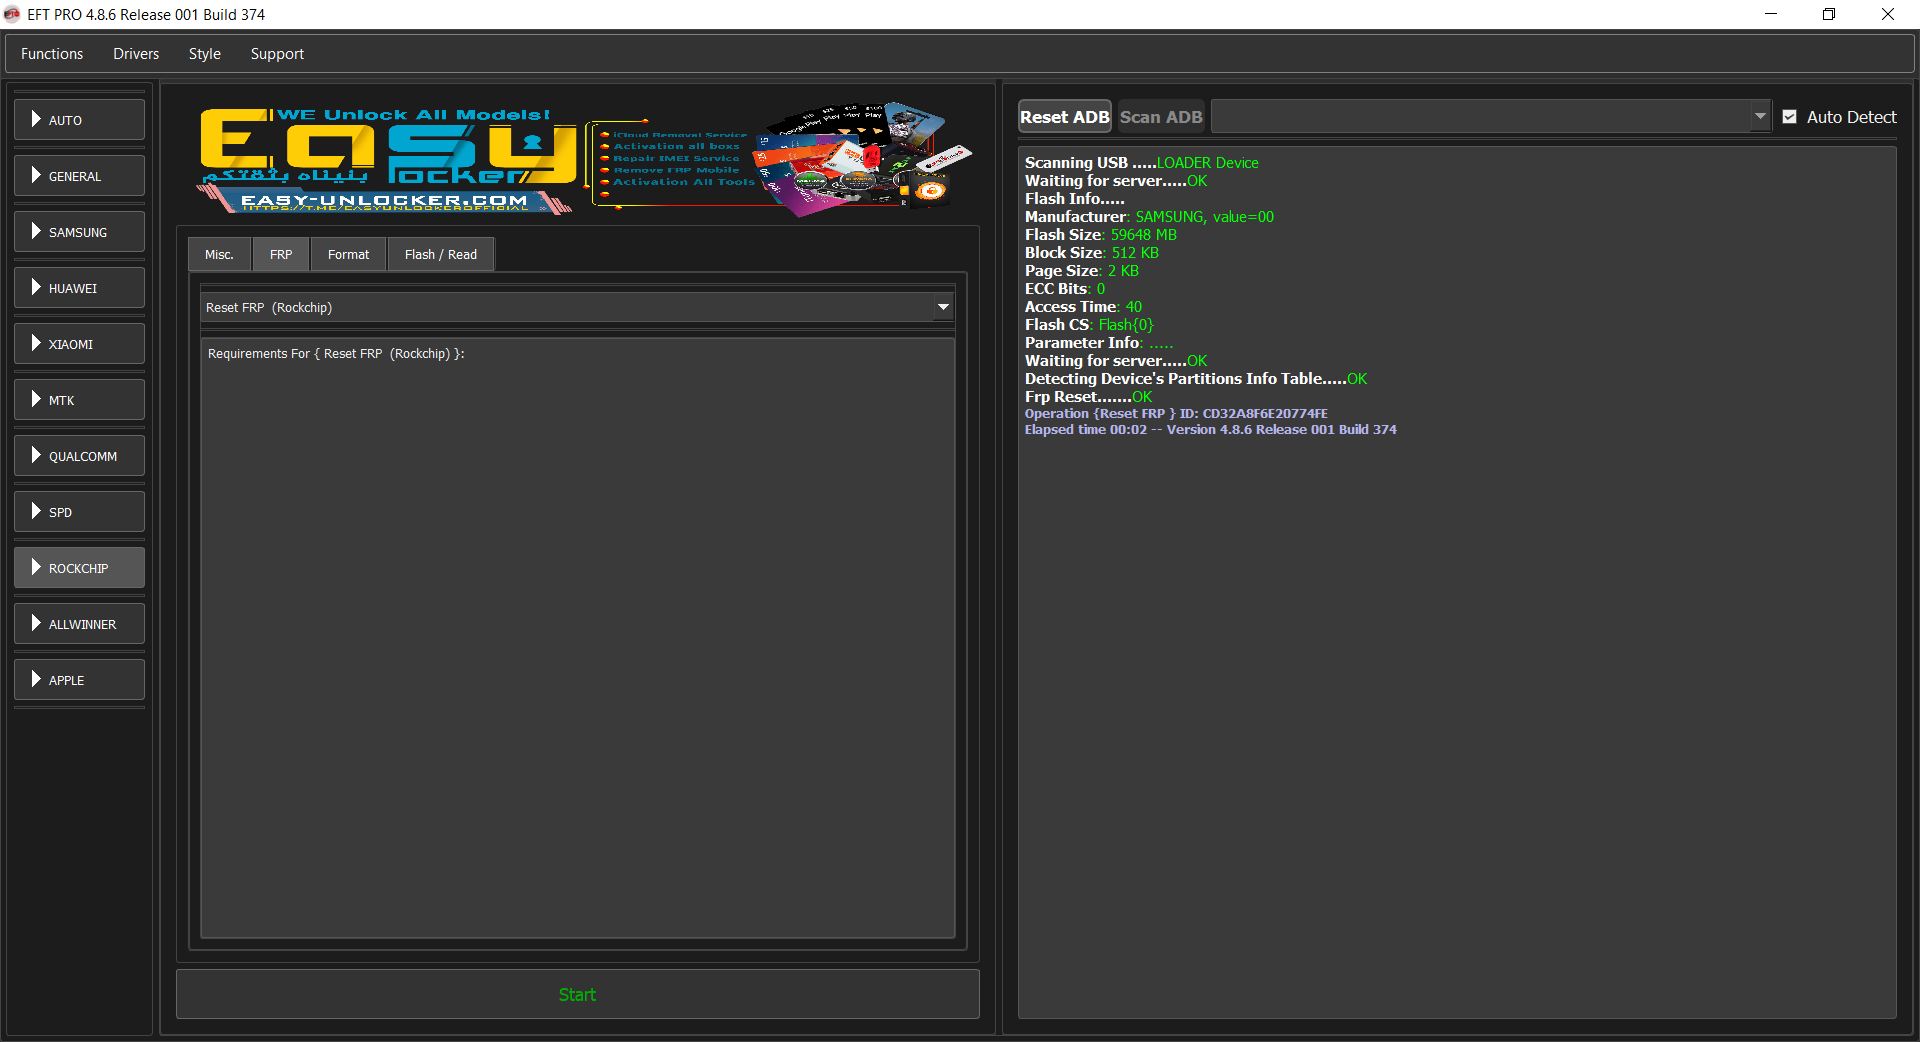Click the Frp Reset OK log line
Viewport: 1920px width, 1042px height.
[x=1088, y=397]
